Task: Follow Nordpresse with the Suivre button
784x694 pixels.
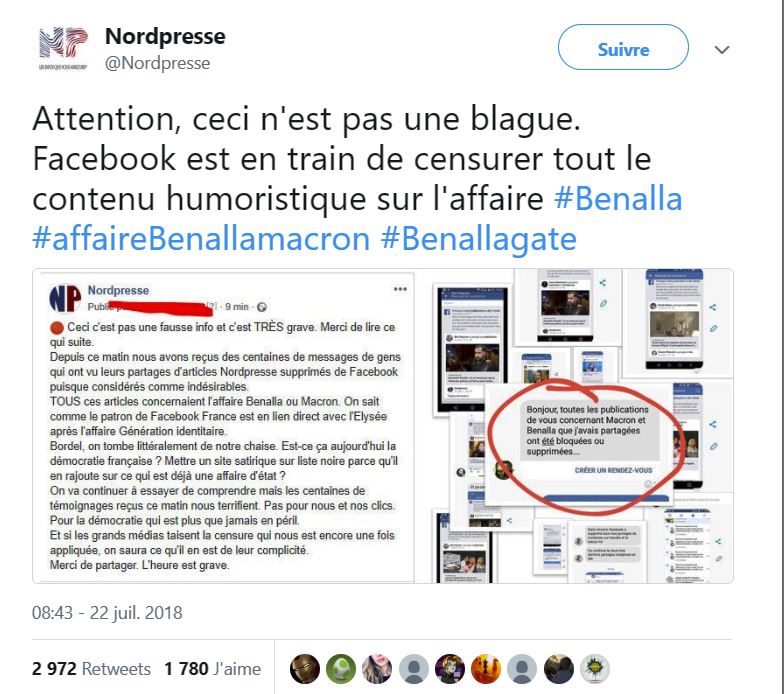Action: click(623, 48)
